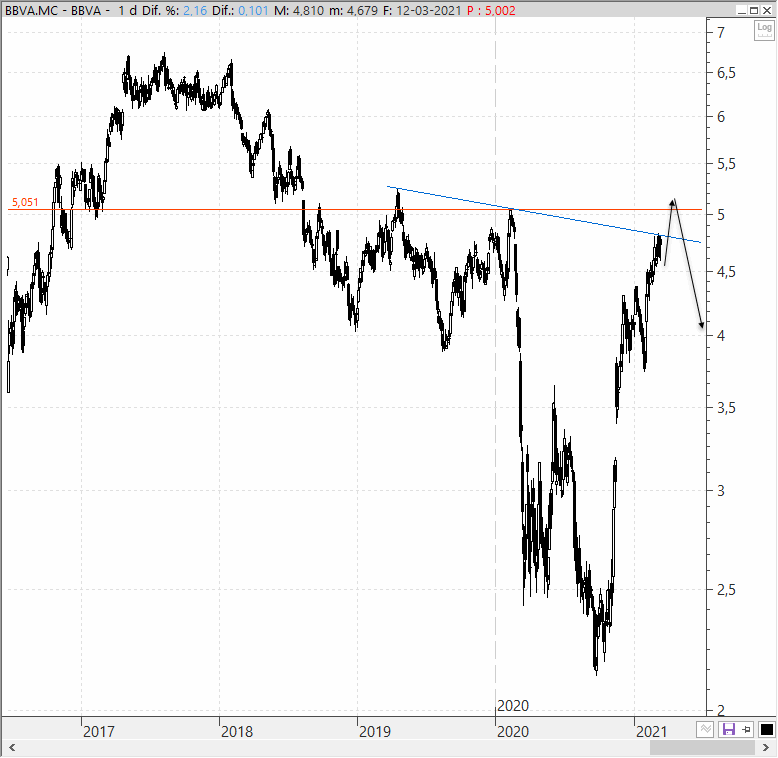Open the black color swatch
The width and height of the screenshot is (778, 758).
[767, 729]
